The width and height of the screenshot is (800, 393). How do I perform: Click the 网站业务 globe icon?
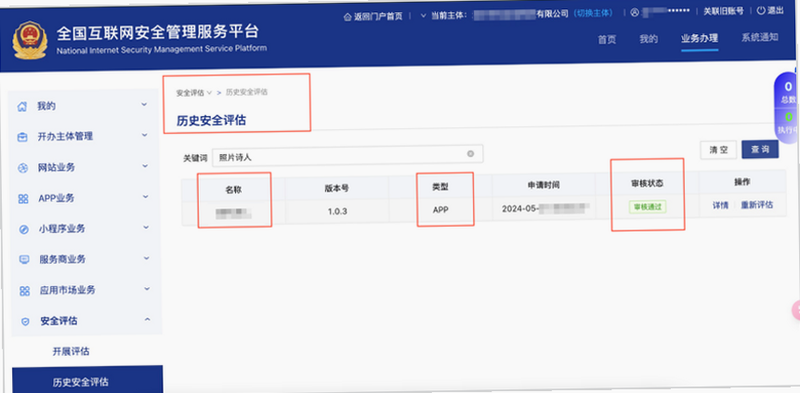[22, 168]
